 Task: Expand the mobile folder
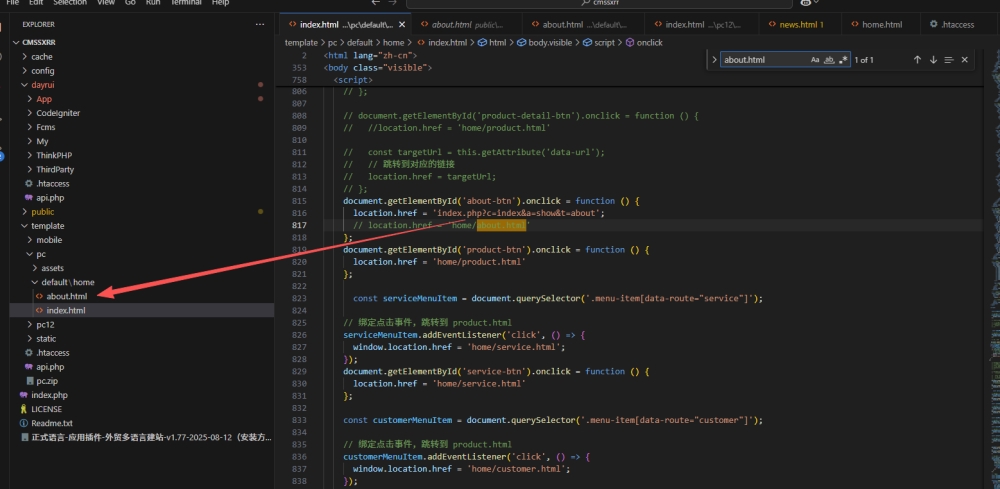point(30,240)
